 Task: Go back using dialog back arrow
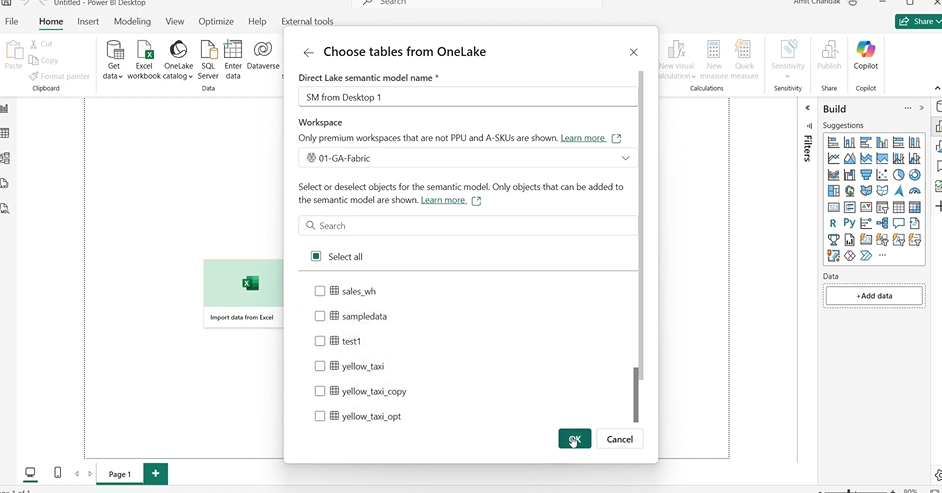[308, 52]
